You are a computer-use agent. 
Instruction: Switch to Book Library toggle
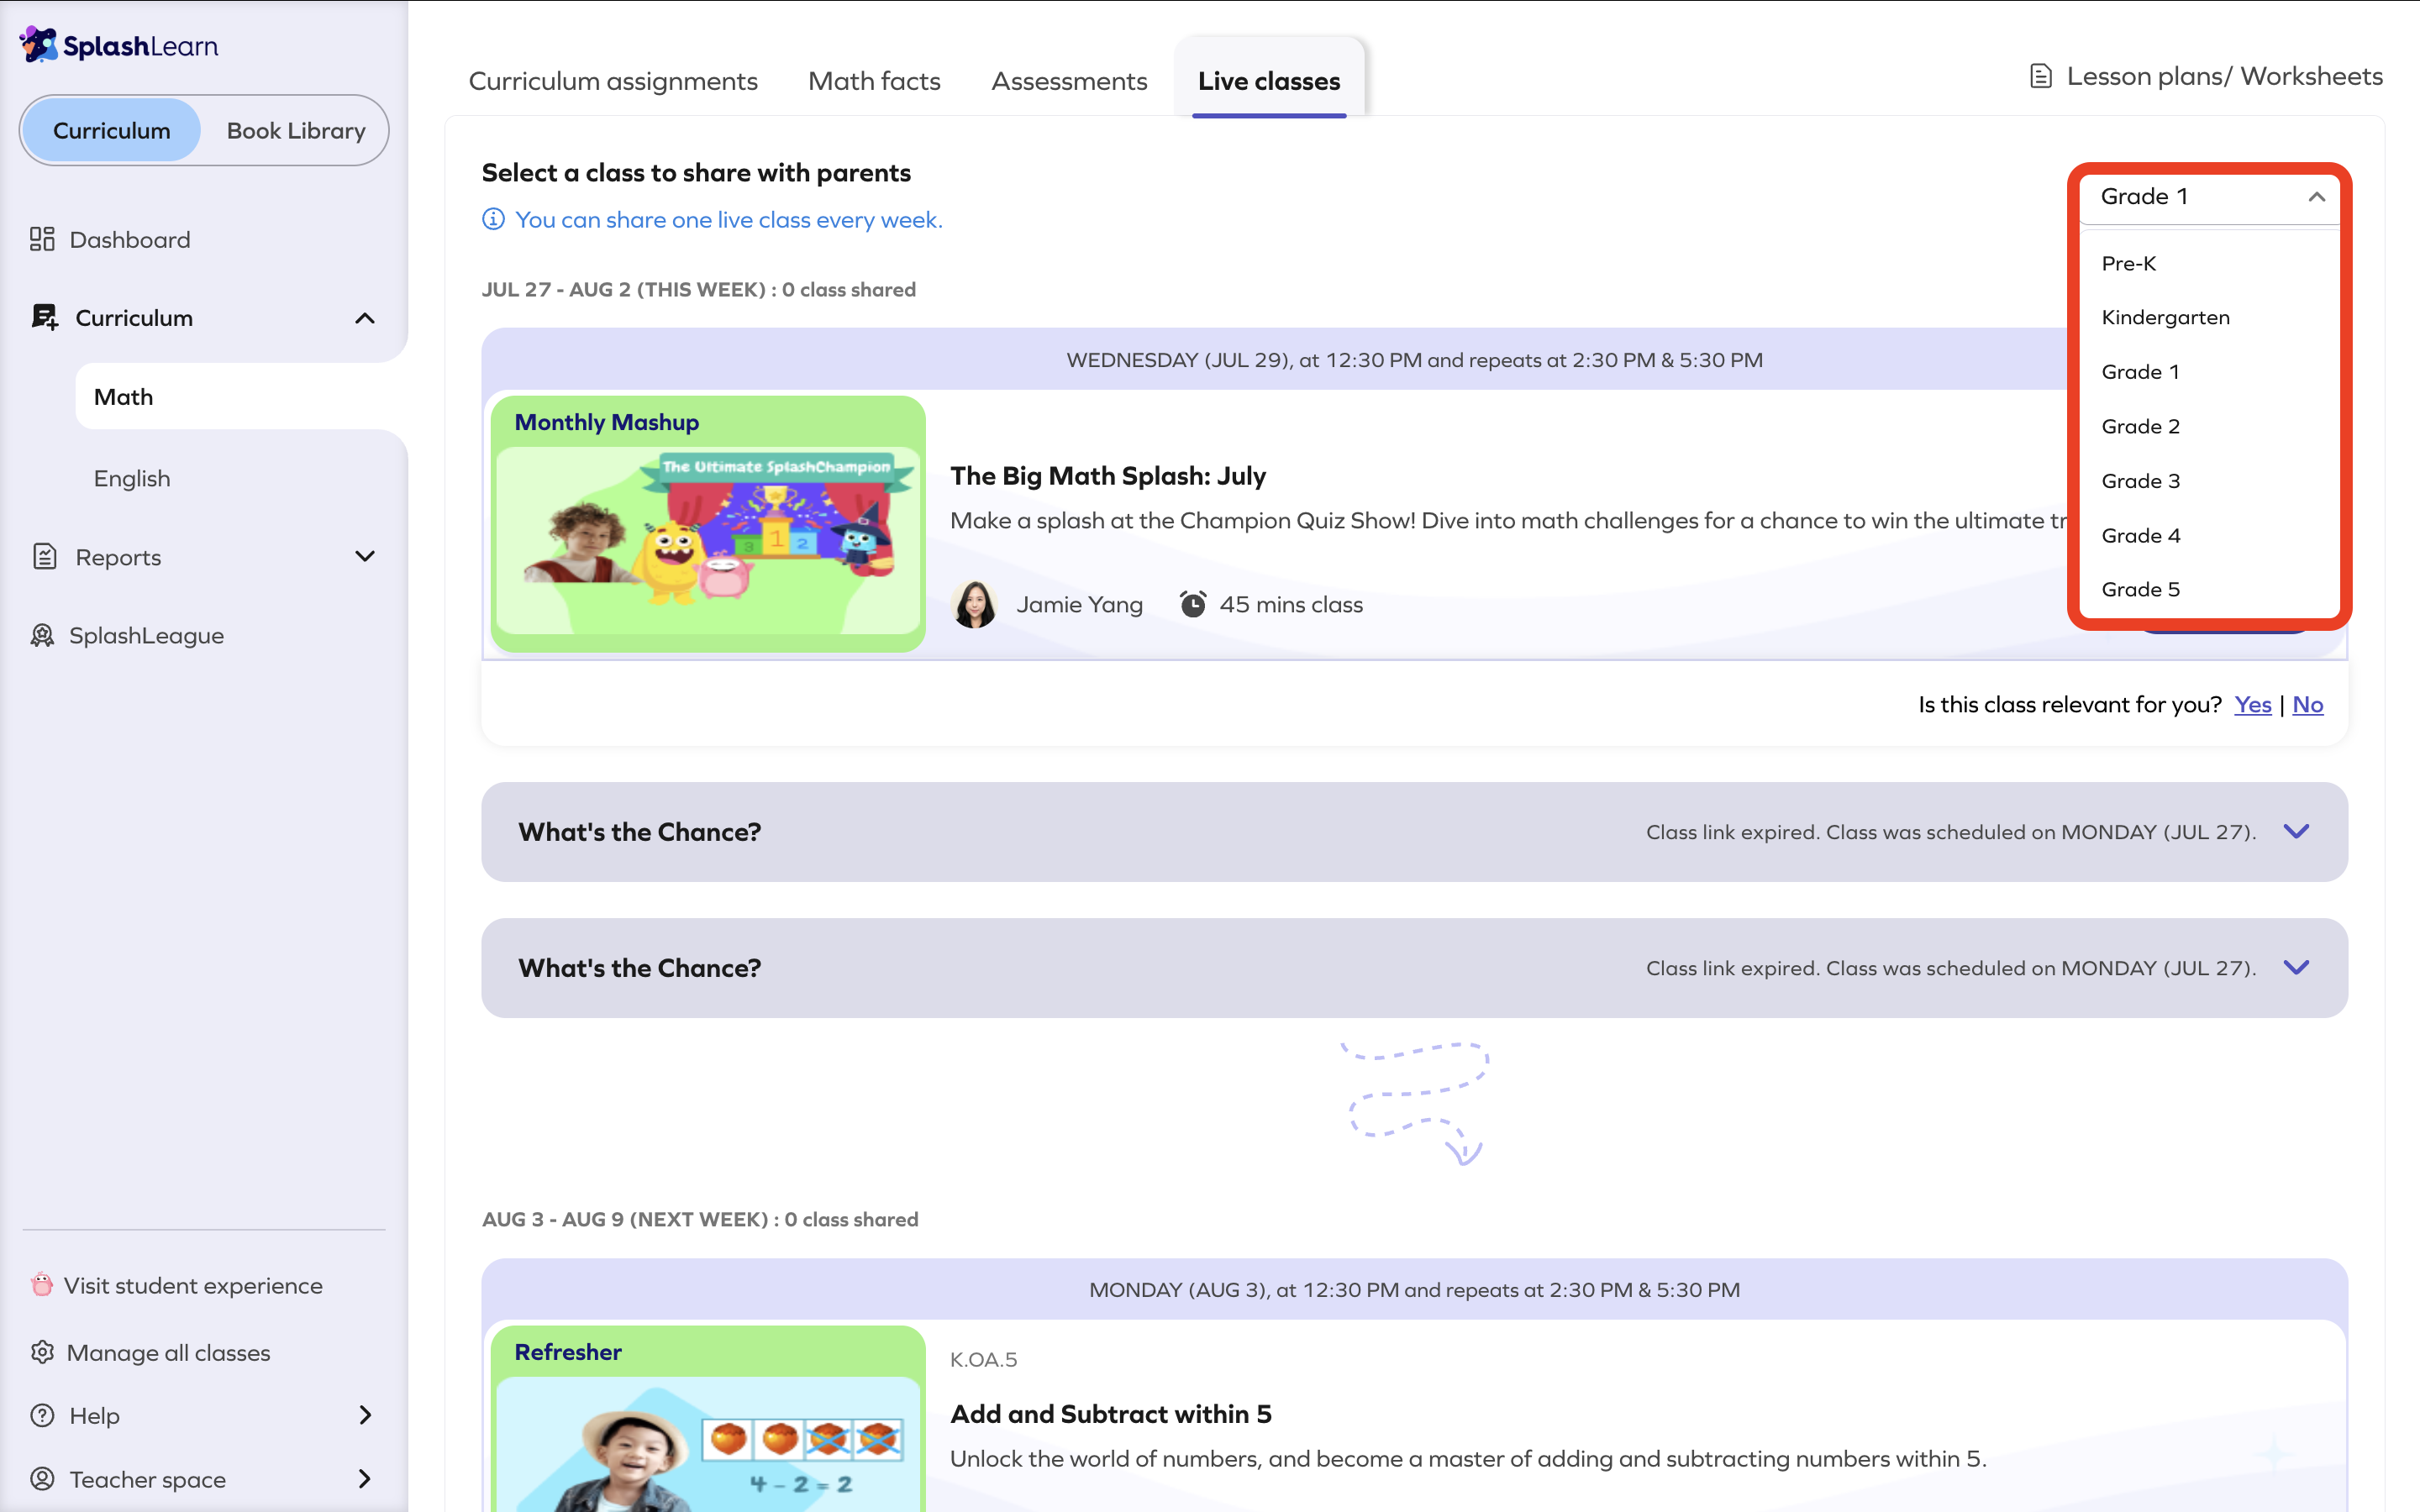[296, 130]
